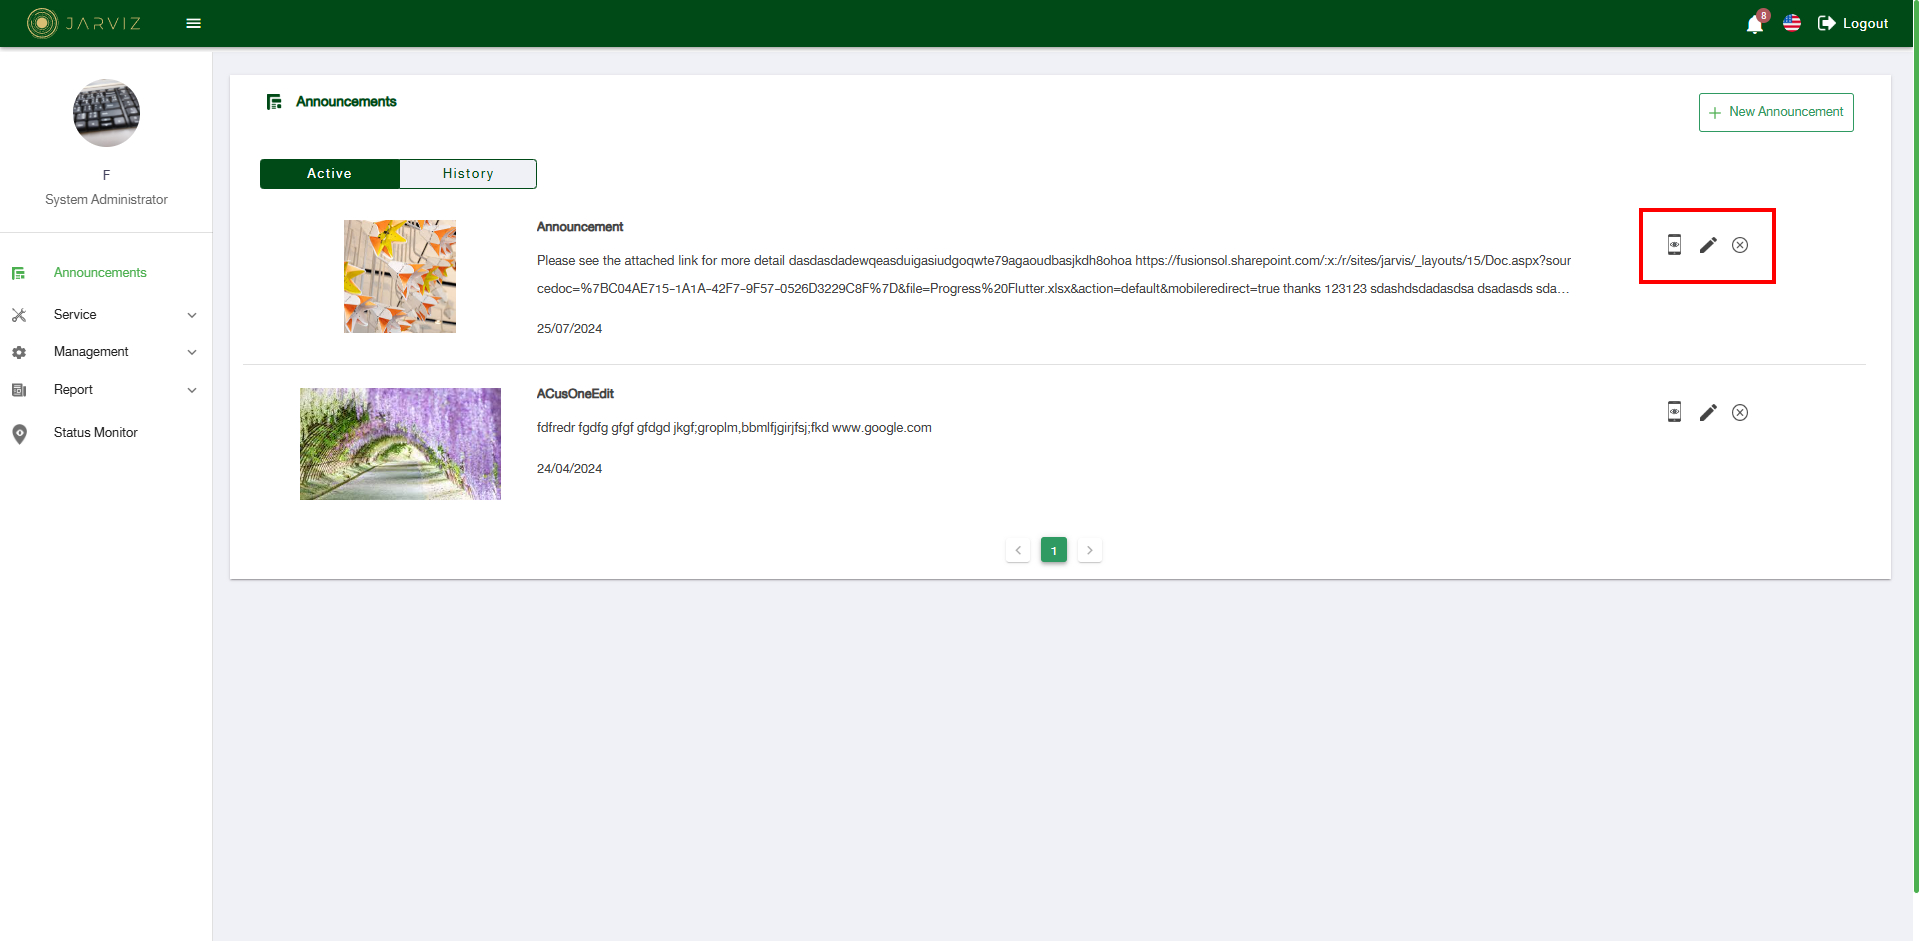Select Announcements in the sidebar
The width and height of the screenshot is (1919, 941).
point(100,273)
